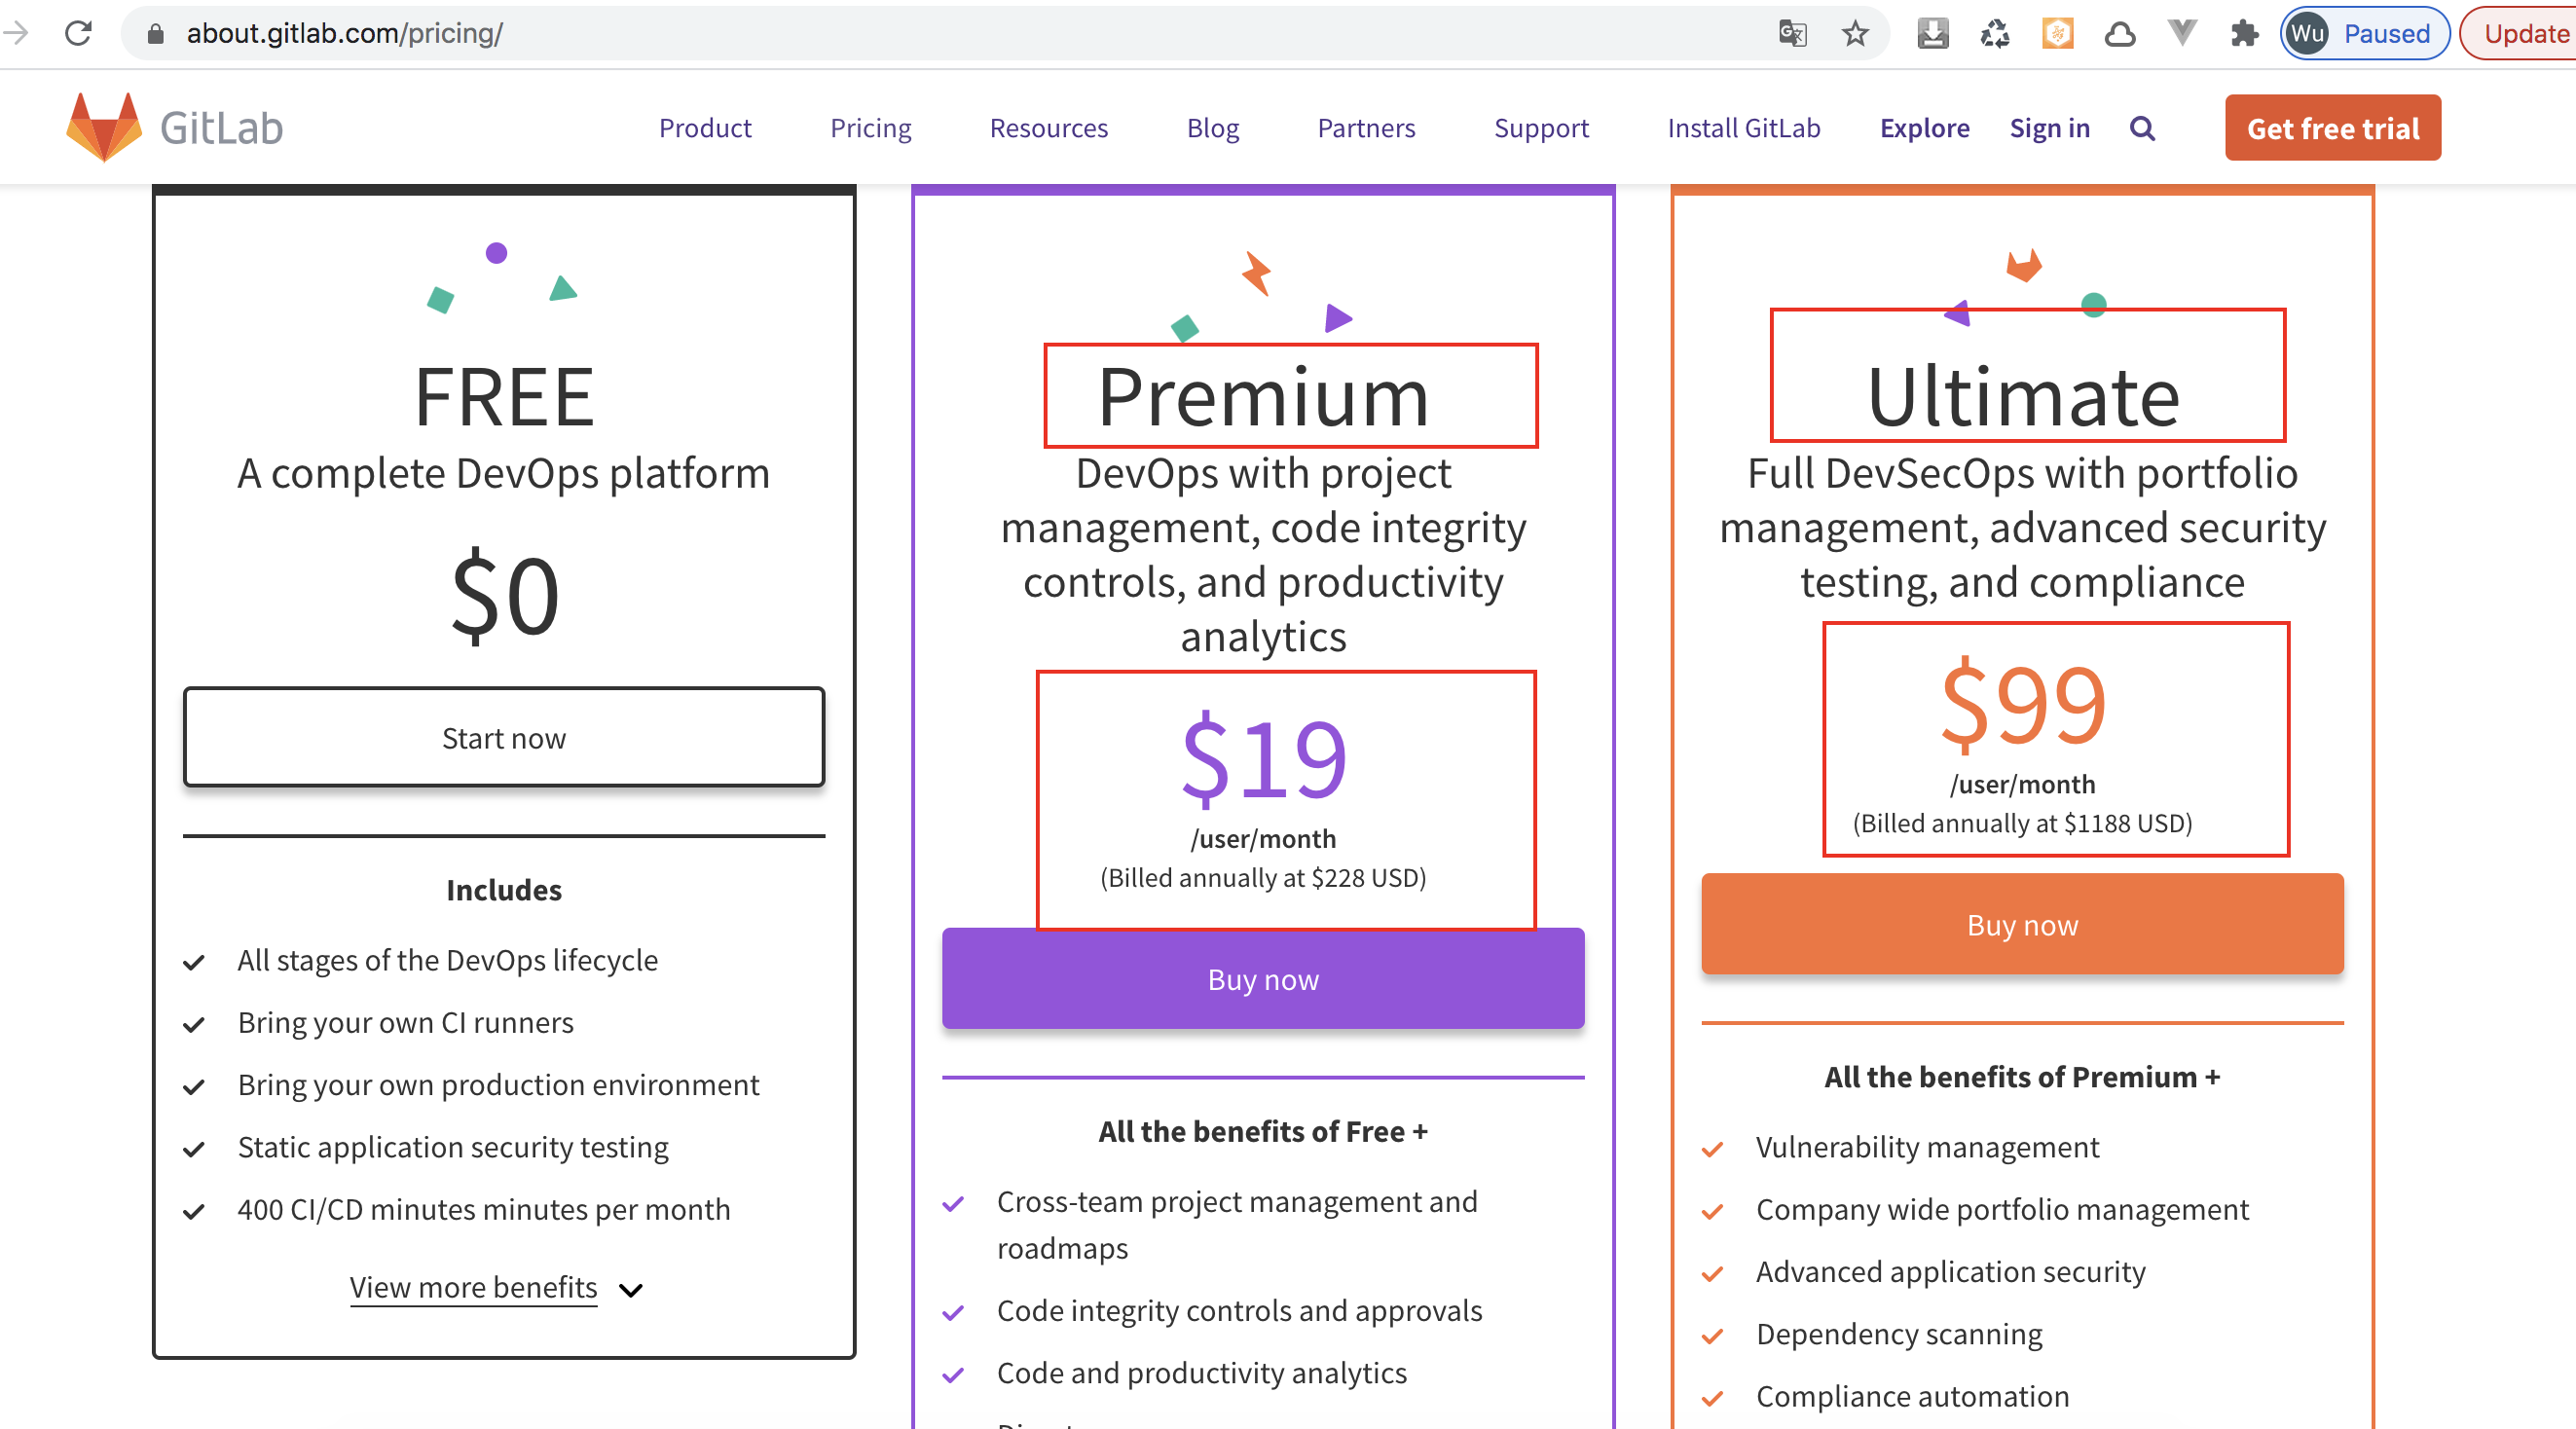Click 'All the benefits of Premium +' heading
The image size is (2576, 1429).
(x=2022, y=1078)
